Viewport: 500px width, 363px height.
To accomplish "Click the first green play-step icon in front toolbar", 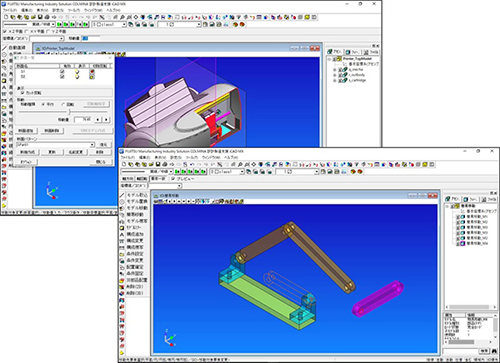I will [177, 172].
